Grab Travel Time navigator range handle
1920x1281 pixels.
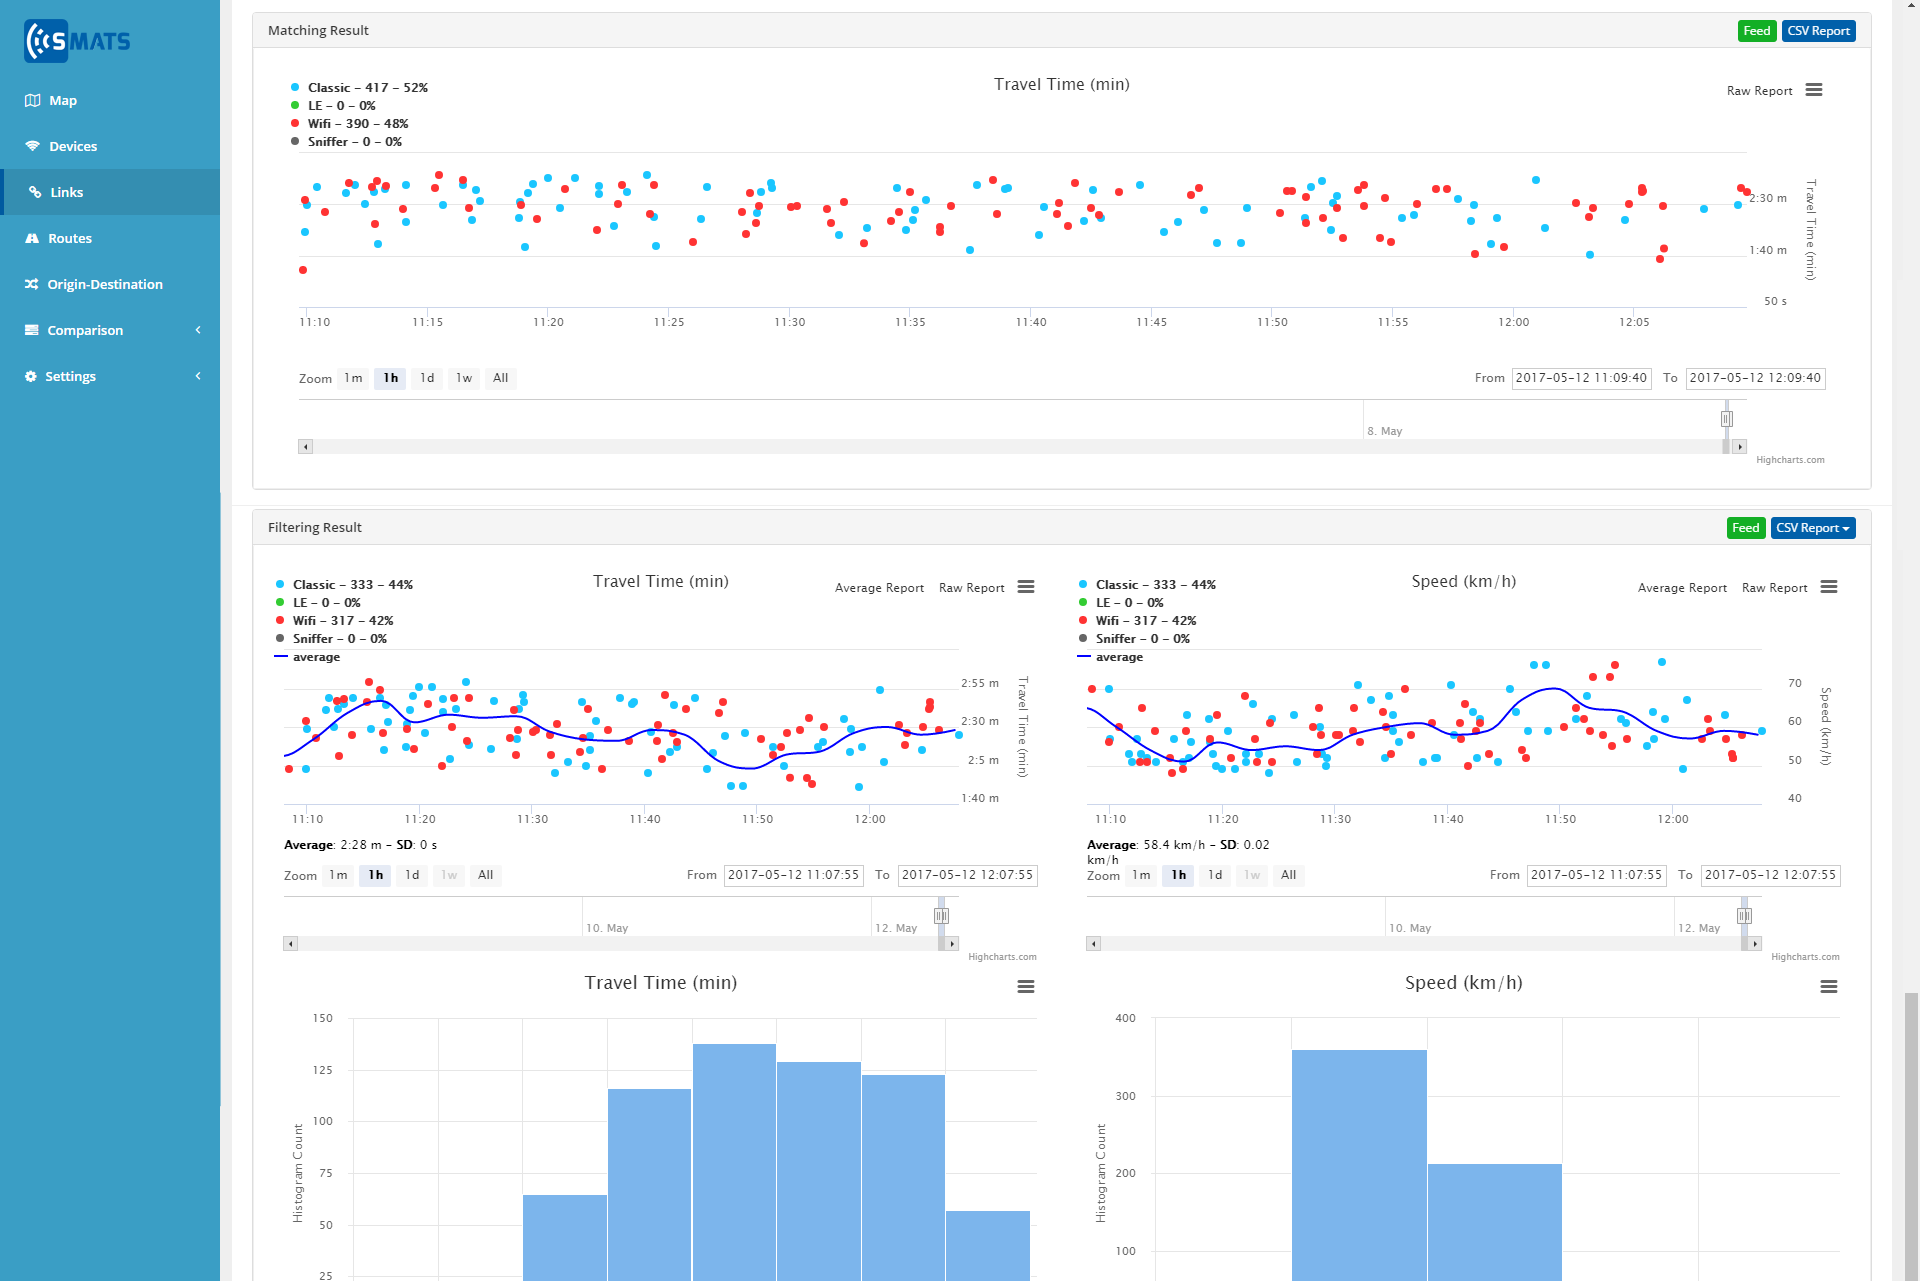(x=941, y=916)
